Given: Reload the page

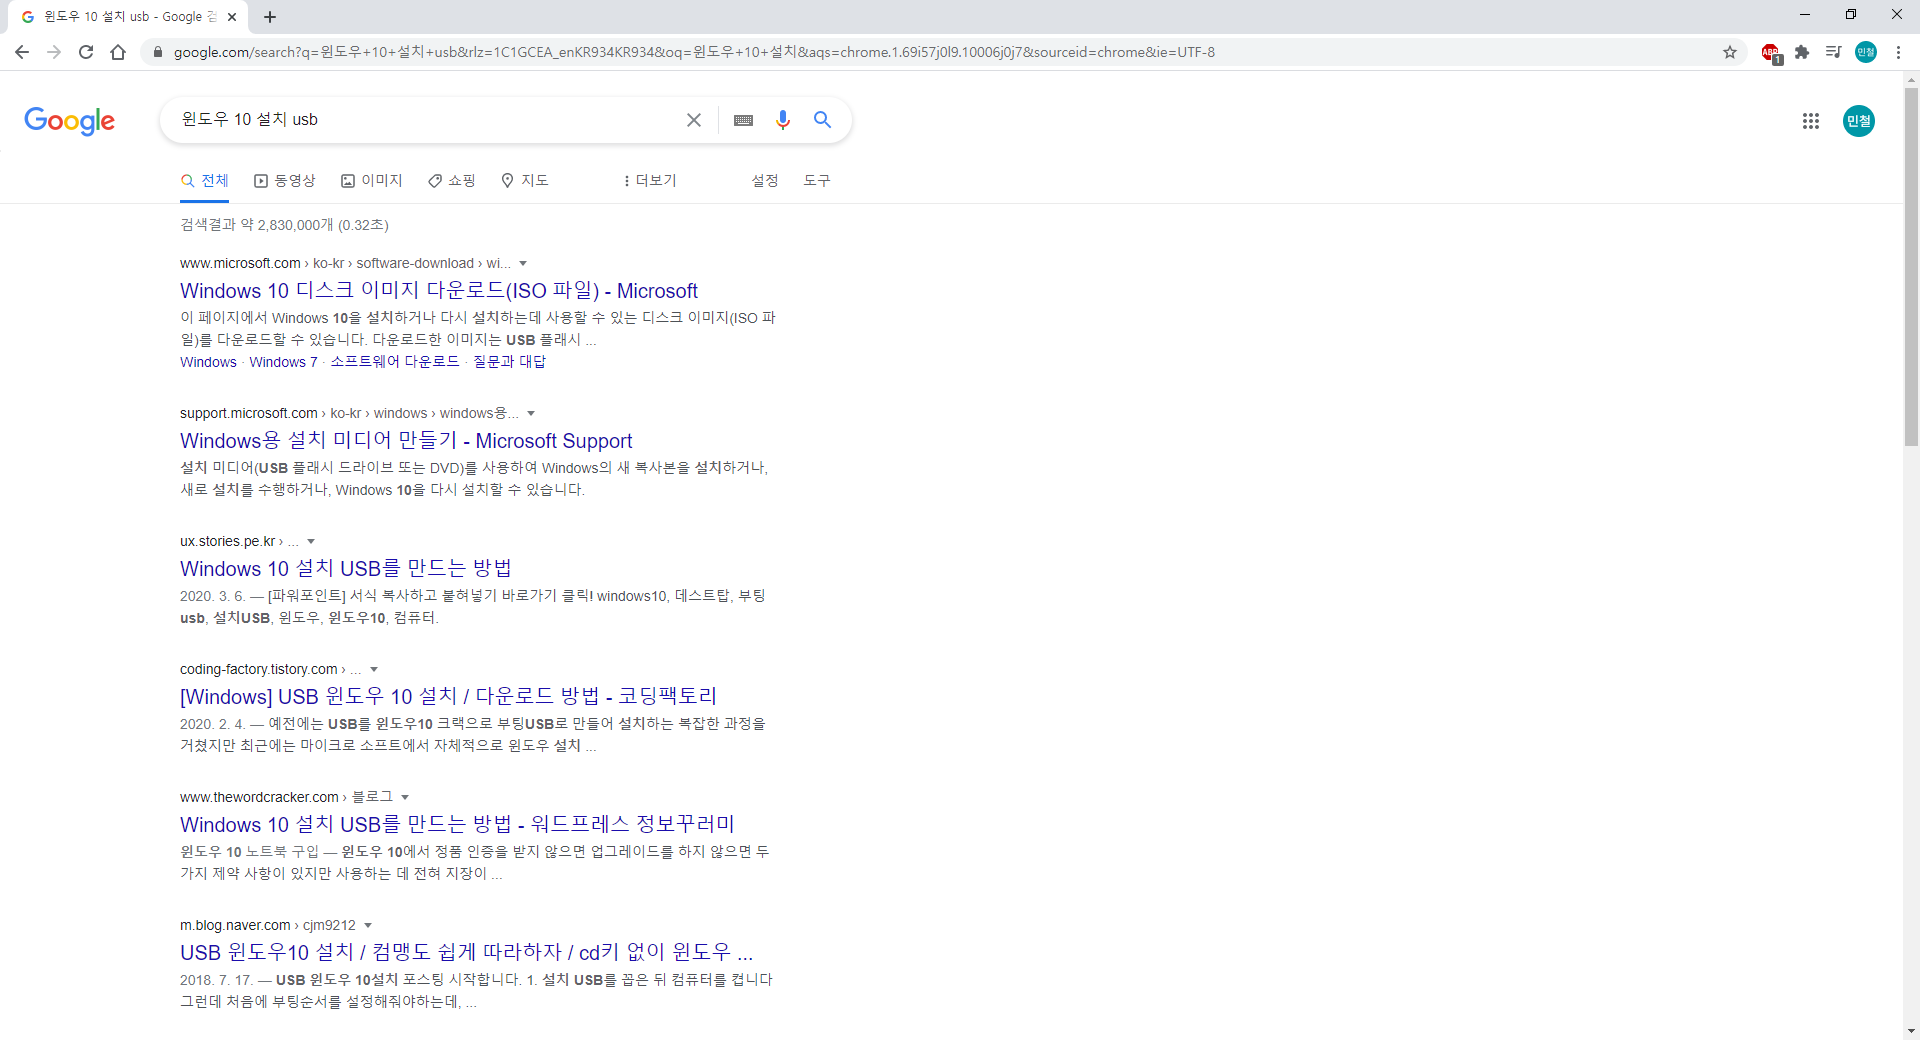Looking at the screenshot, I should tap(86, 52).
